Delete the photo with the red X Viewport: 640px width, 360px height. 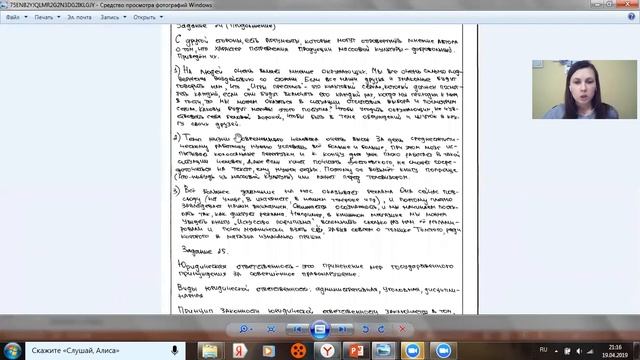point(402,329)
